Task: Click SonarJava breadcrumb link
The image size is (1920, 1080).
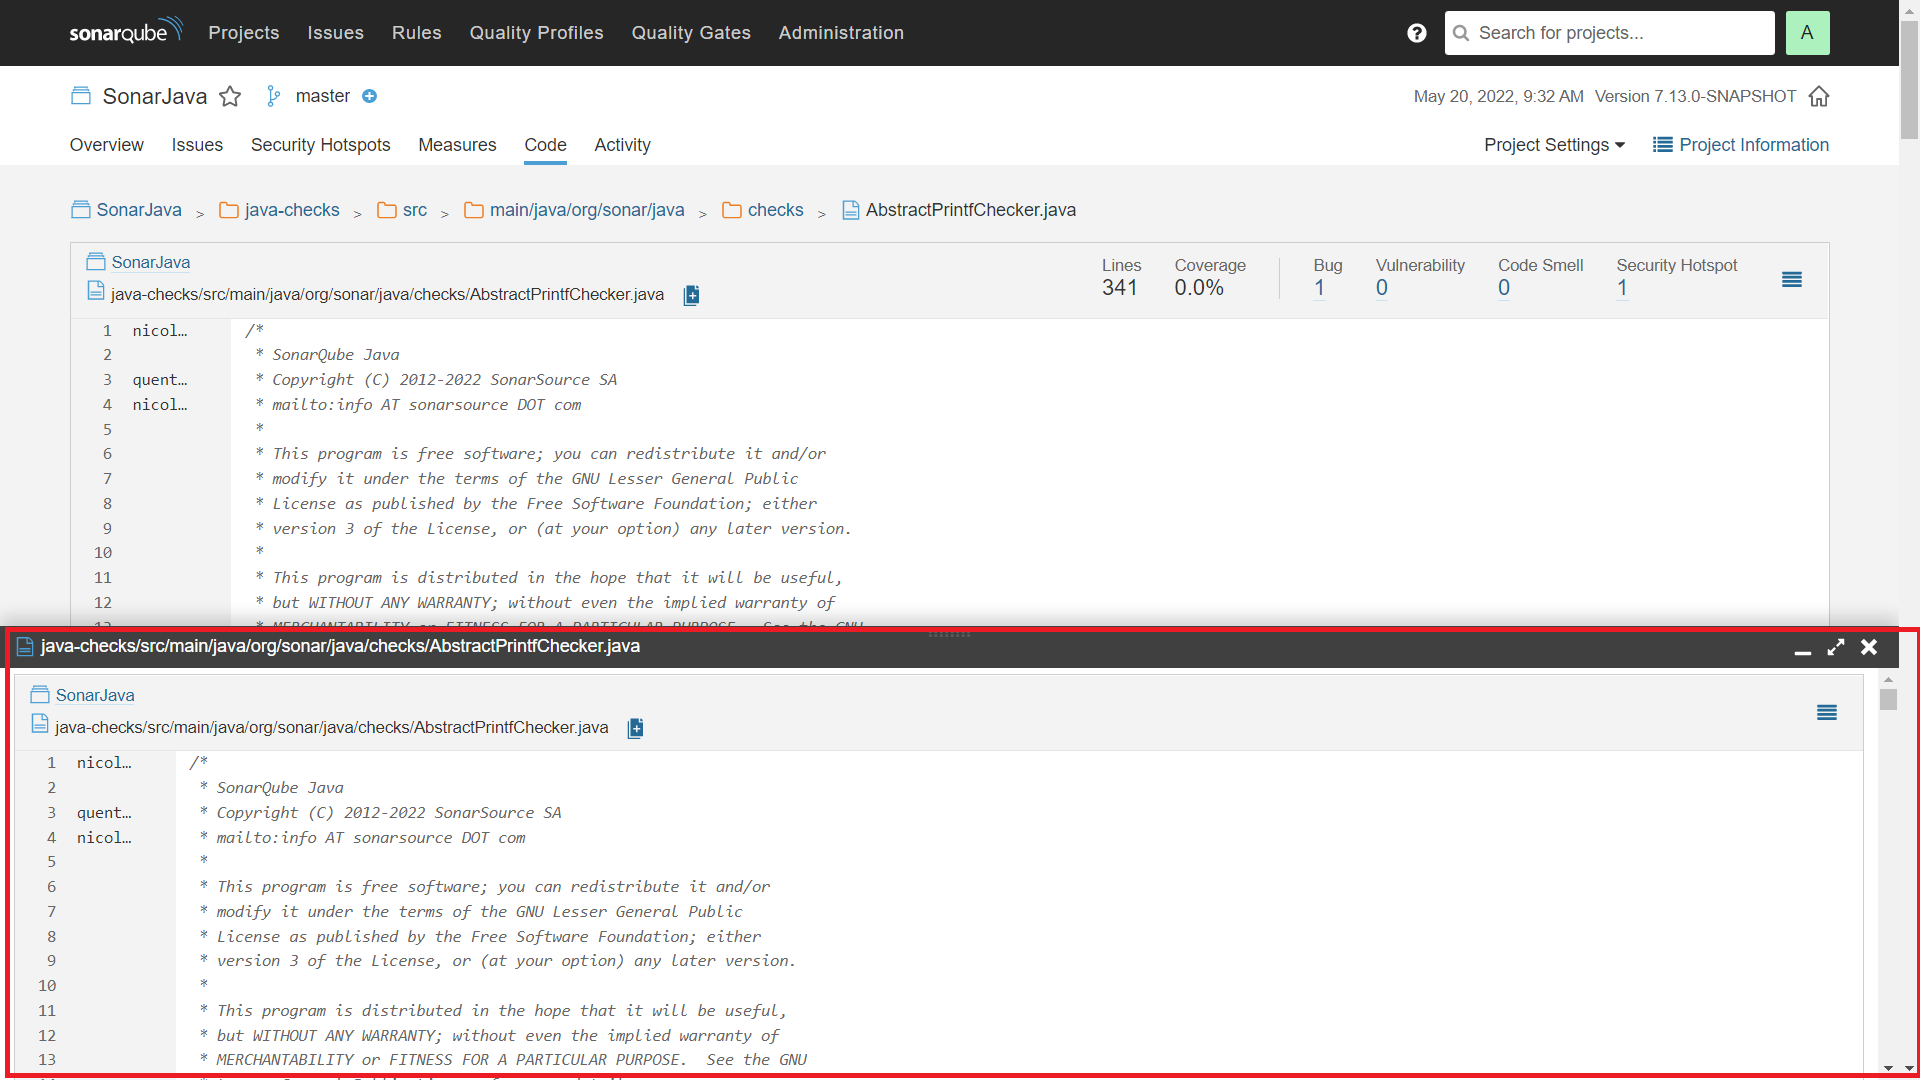Action: click(x=139, y=210)
